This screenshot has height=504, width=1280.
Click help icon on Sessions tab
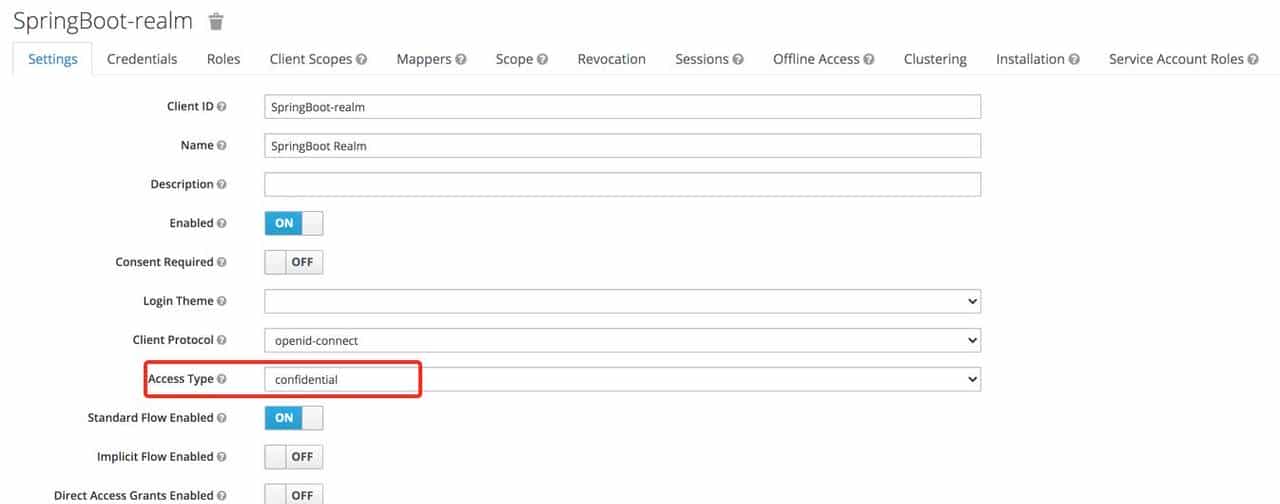(738, 60)
